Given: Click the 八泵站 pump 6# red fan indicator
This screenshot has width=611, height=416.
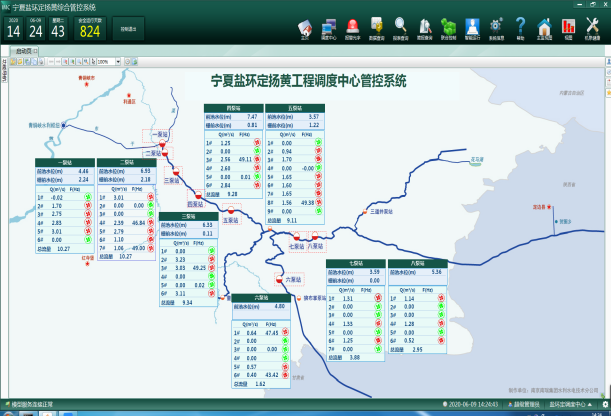Looking at the screenshot, I should (441, 340).
